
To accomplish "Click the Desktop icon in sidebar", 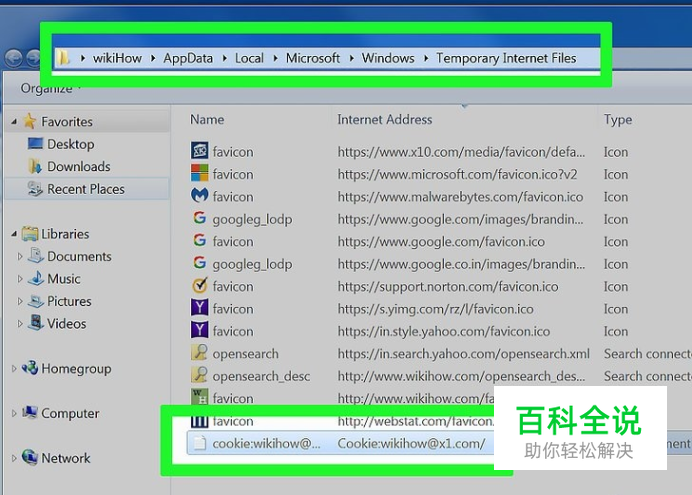I will [x=35, y=143].
